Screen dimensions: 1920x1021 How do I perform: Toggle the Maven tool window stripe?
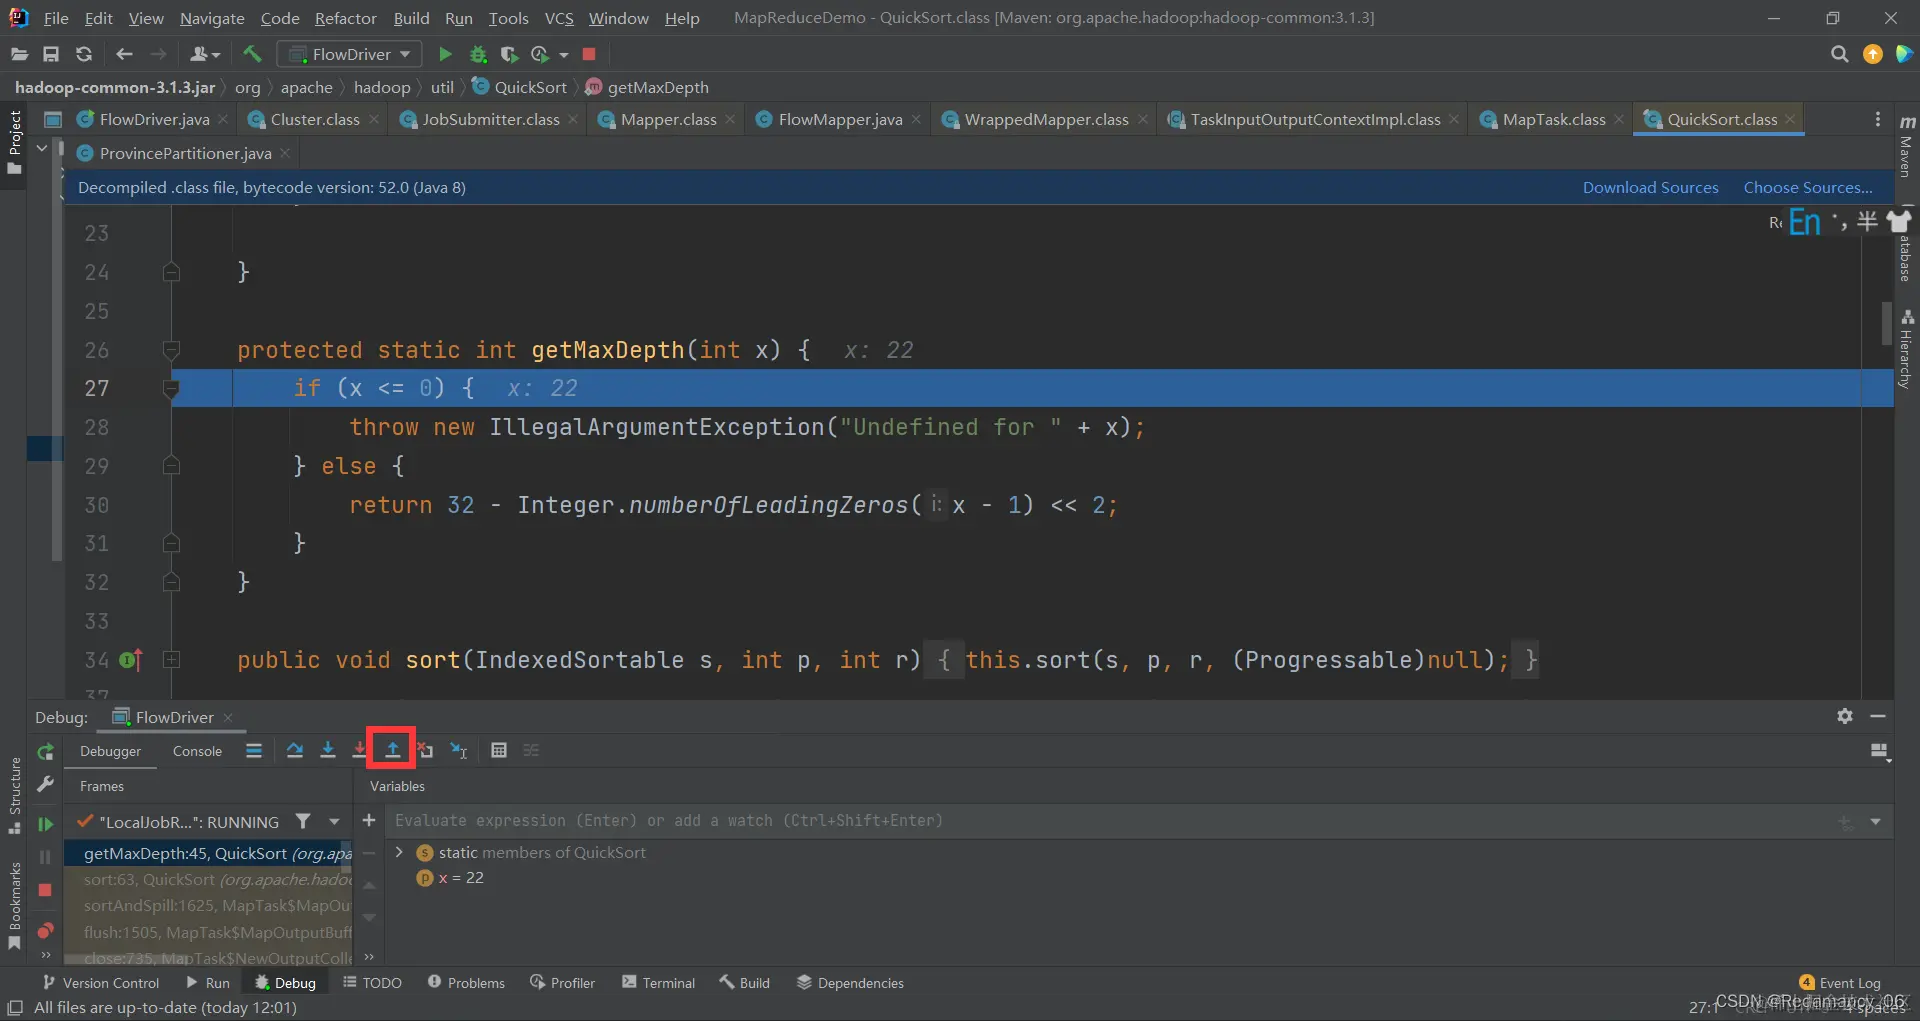coord(1906,146)
